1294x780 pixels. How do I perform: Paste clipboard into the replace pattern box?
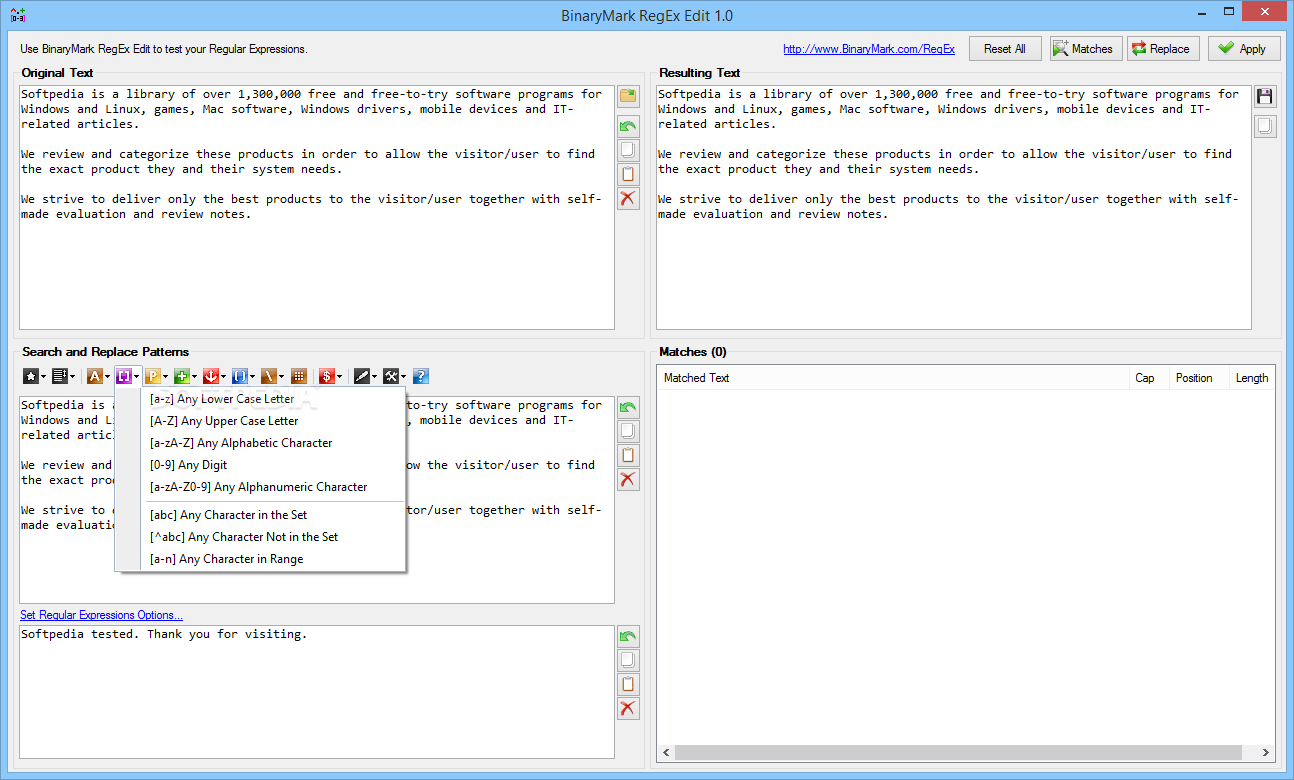(x=628, y=685)
